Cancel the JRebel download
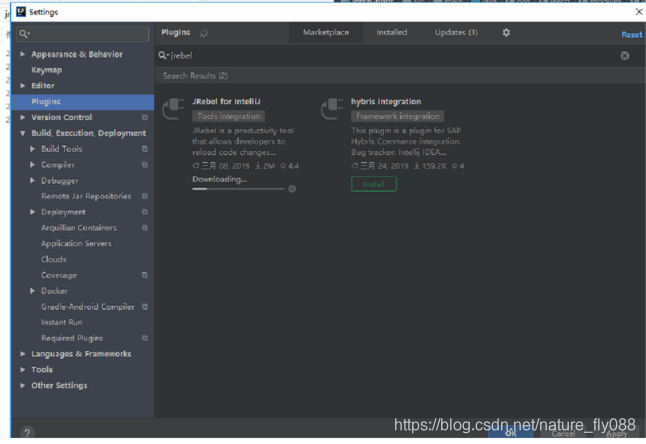Image resolution: width=646 pixels, height=444 pixels. 292,189
